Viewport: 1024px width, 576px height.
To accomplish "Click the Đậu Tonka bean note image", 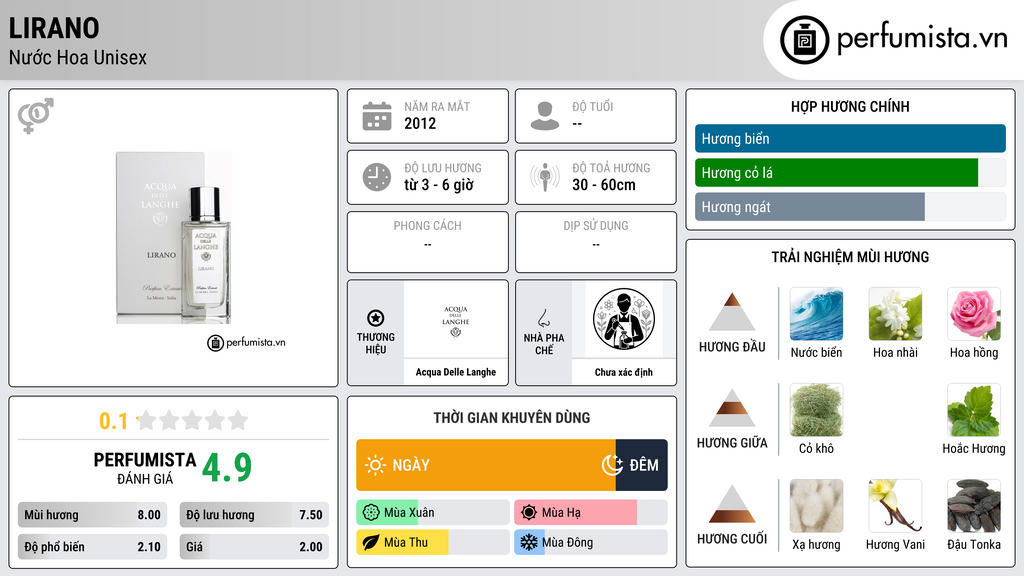I will [x=974, y=506].
